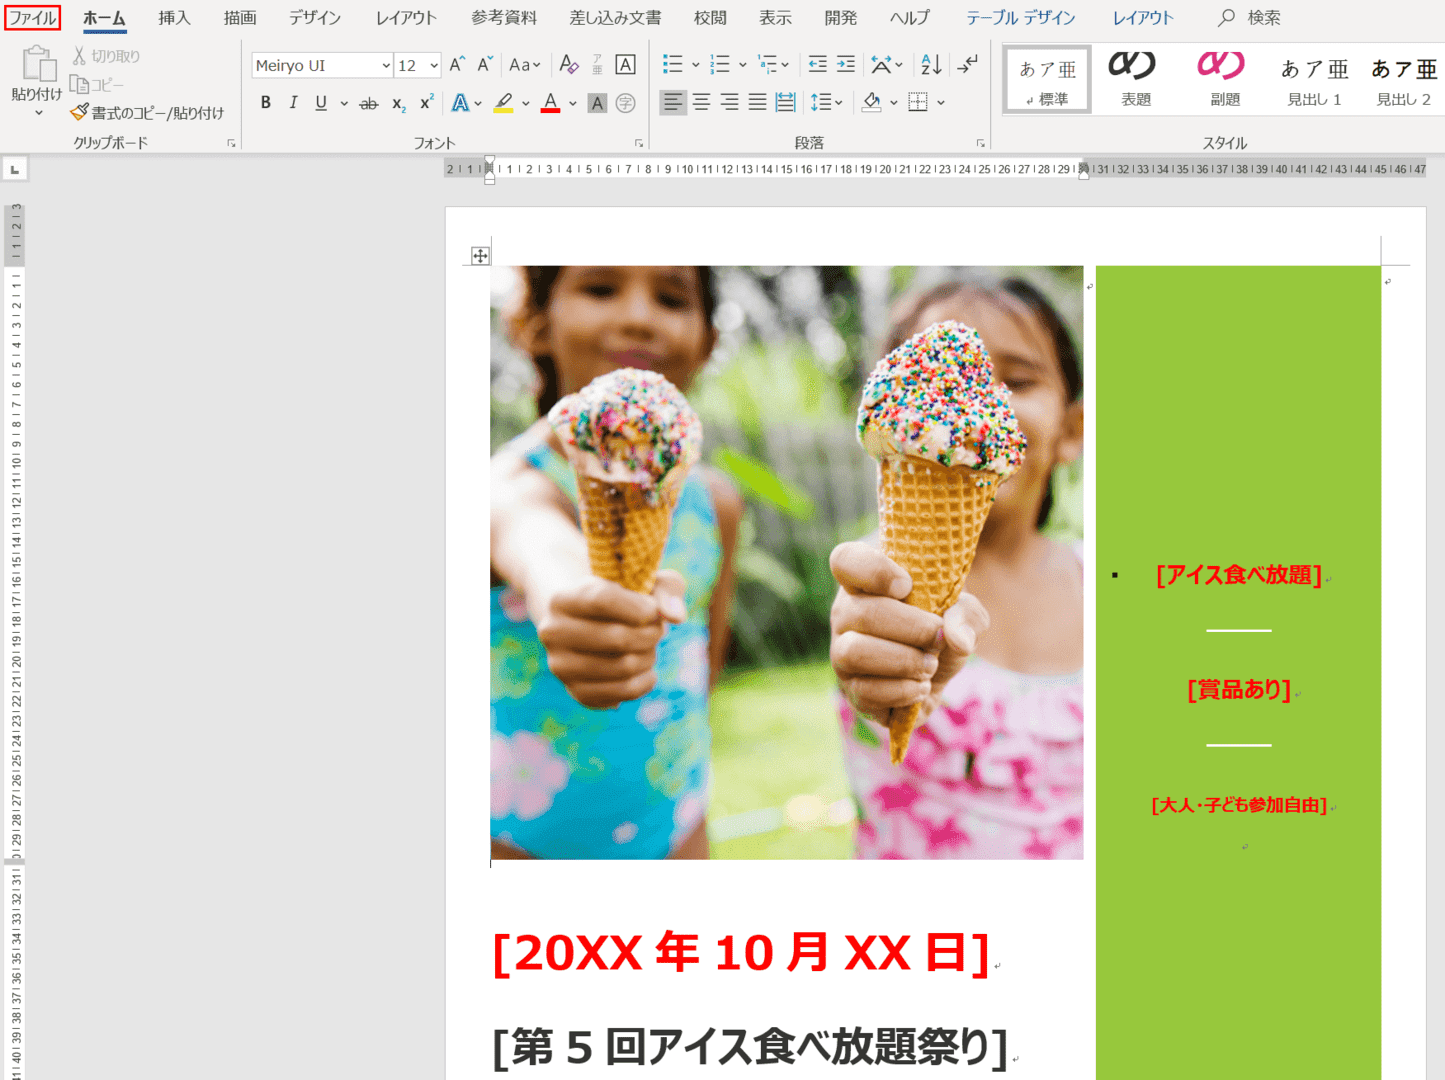Align text left
Viewport: 1445px width, 1080px height.
click(x=673, y=102)
